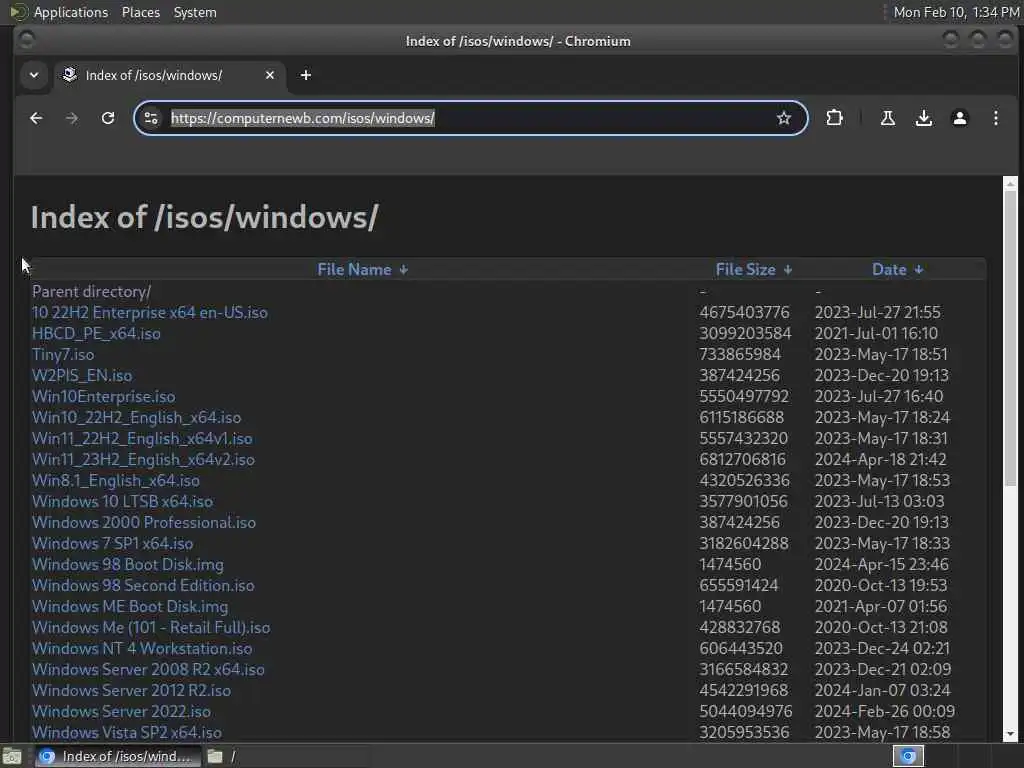Sort listing by File Name
Viewport: 1024px width, 768px height.
click(x=354, y=270)
